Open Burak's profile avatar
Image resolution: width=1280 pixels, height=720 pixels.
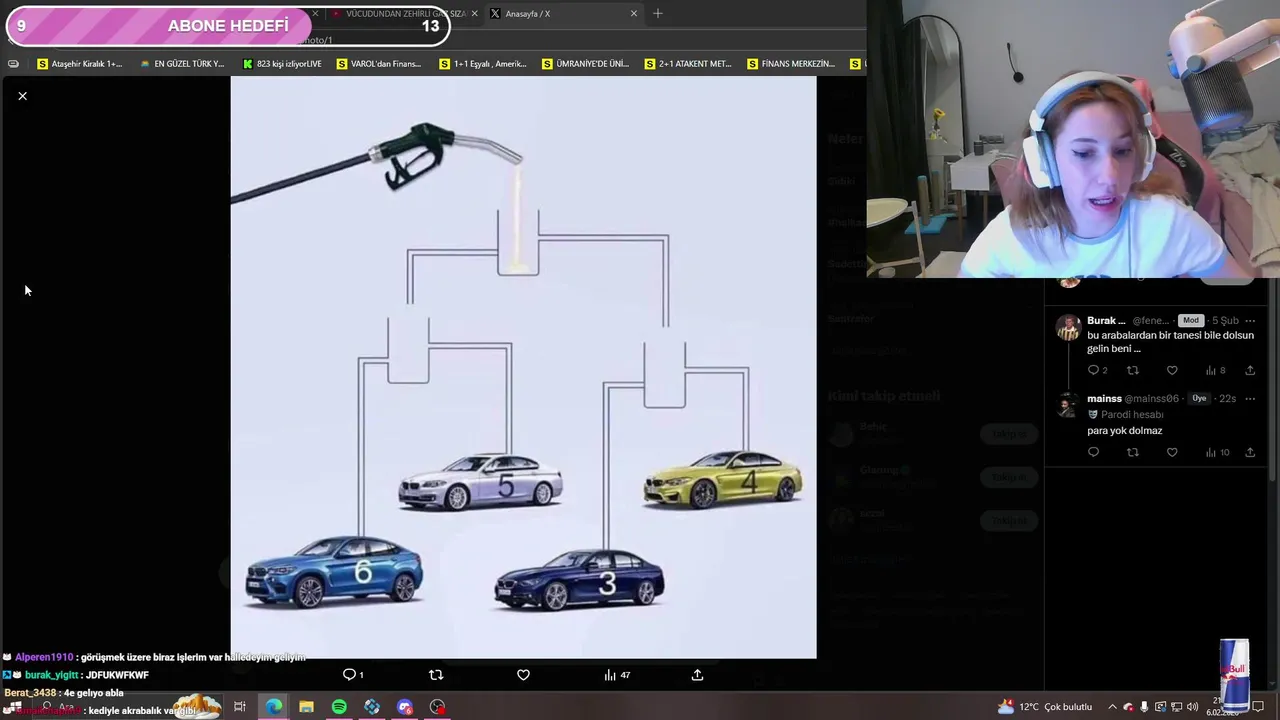click(x=1069, y=328)
